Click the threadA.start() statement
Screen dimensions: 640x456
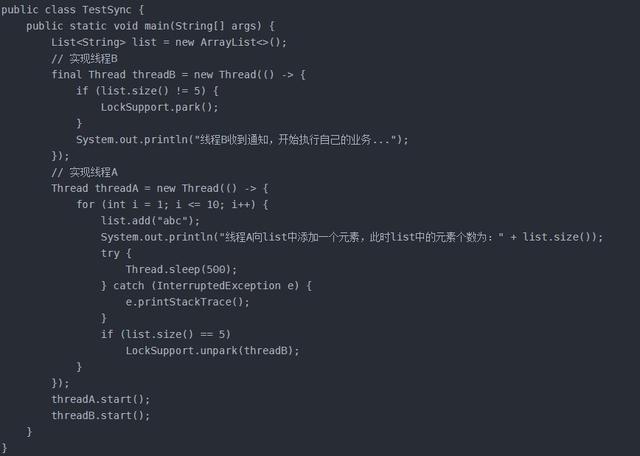pyautogui.click(x=101, y=399)
